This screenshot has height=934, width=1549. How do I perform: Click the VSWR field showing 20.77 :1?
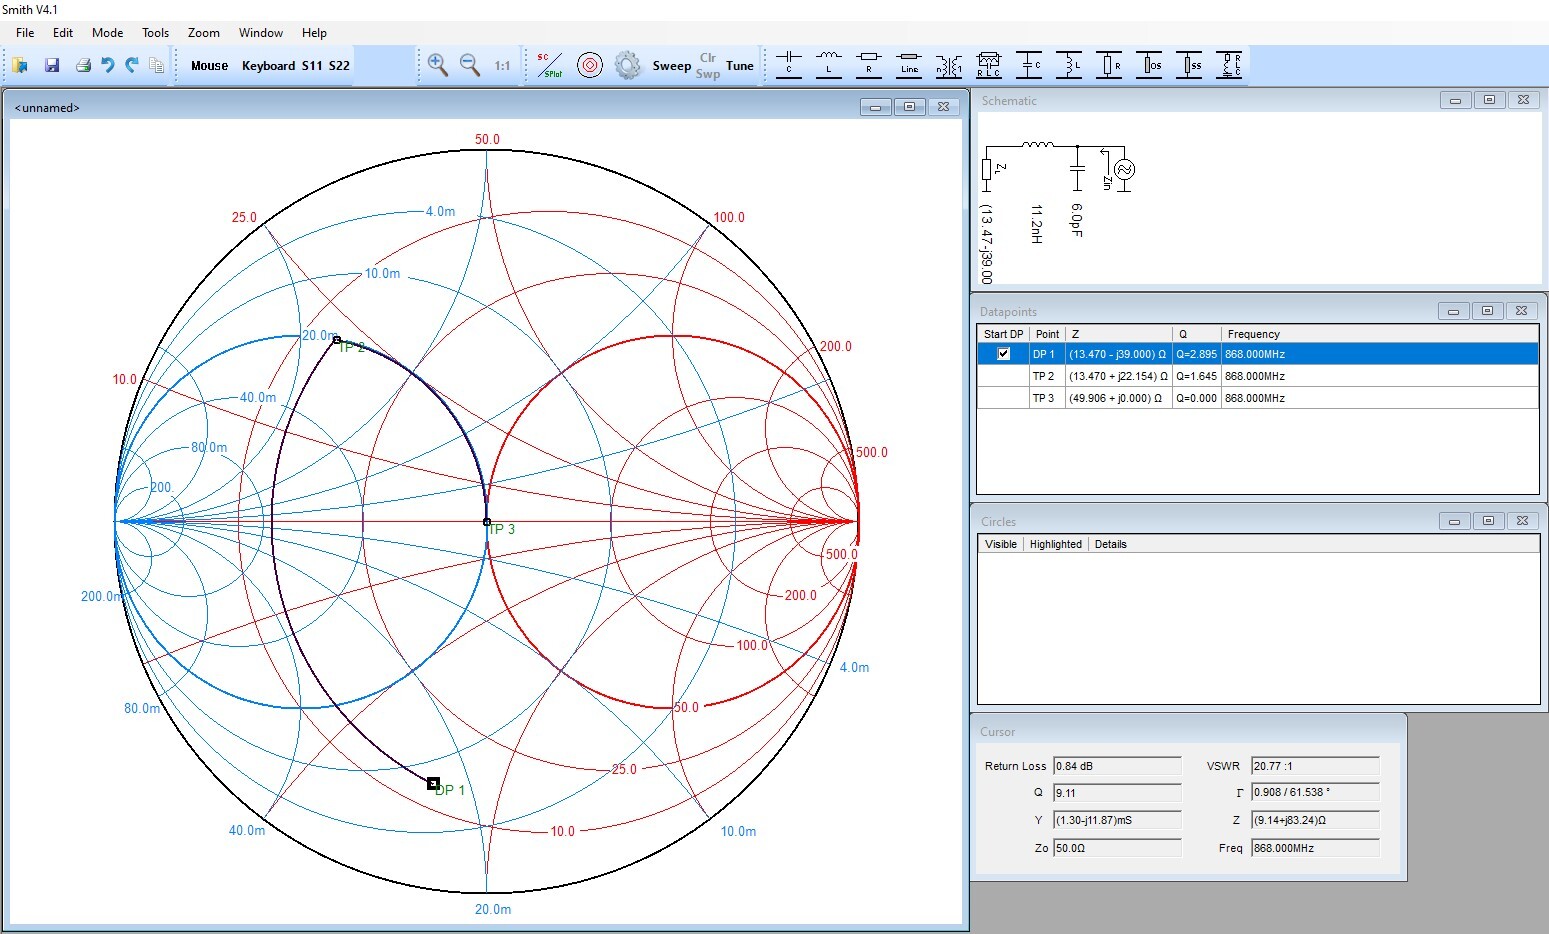pyautogui.click(x=1315, y=766)
